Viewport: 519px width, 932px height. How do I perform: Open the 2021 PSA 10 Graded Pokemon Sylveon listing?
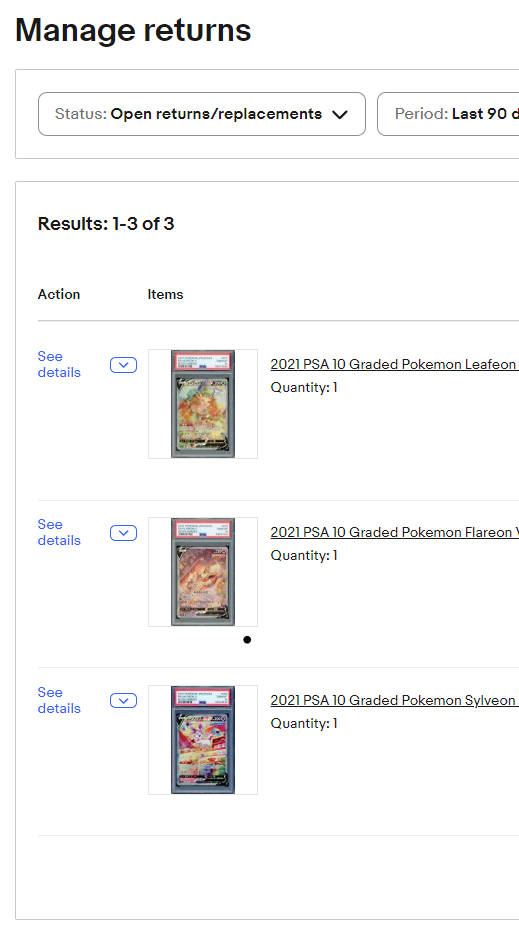(x=394, y=700)
